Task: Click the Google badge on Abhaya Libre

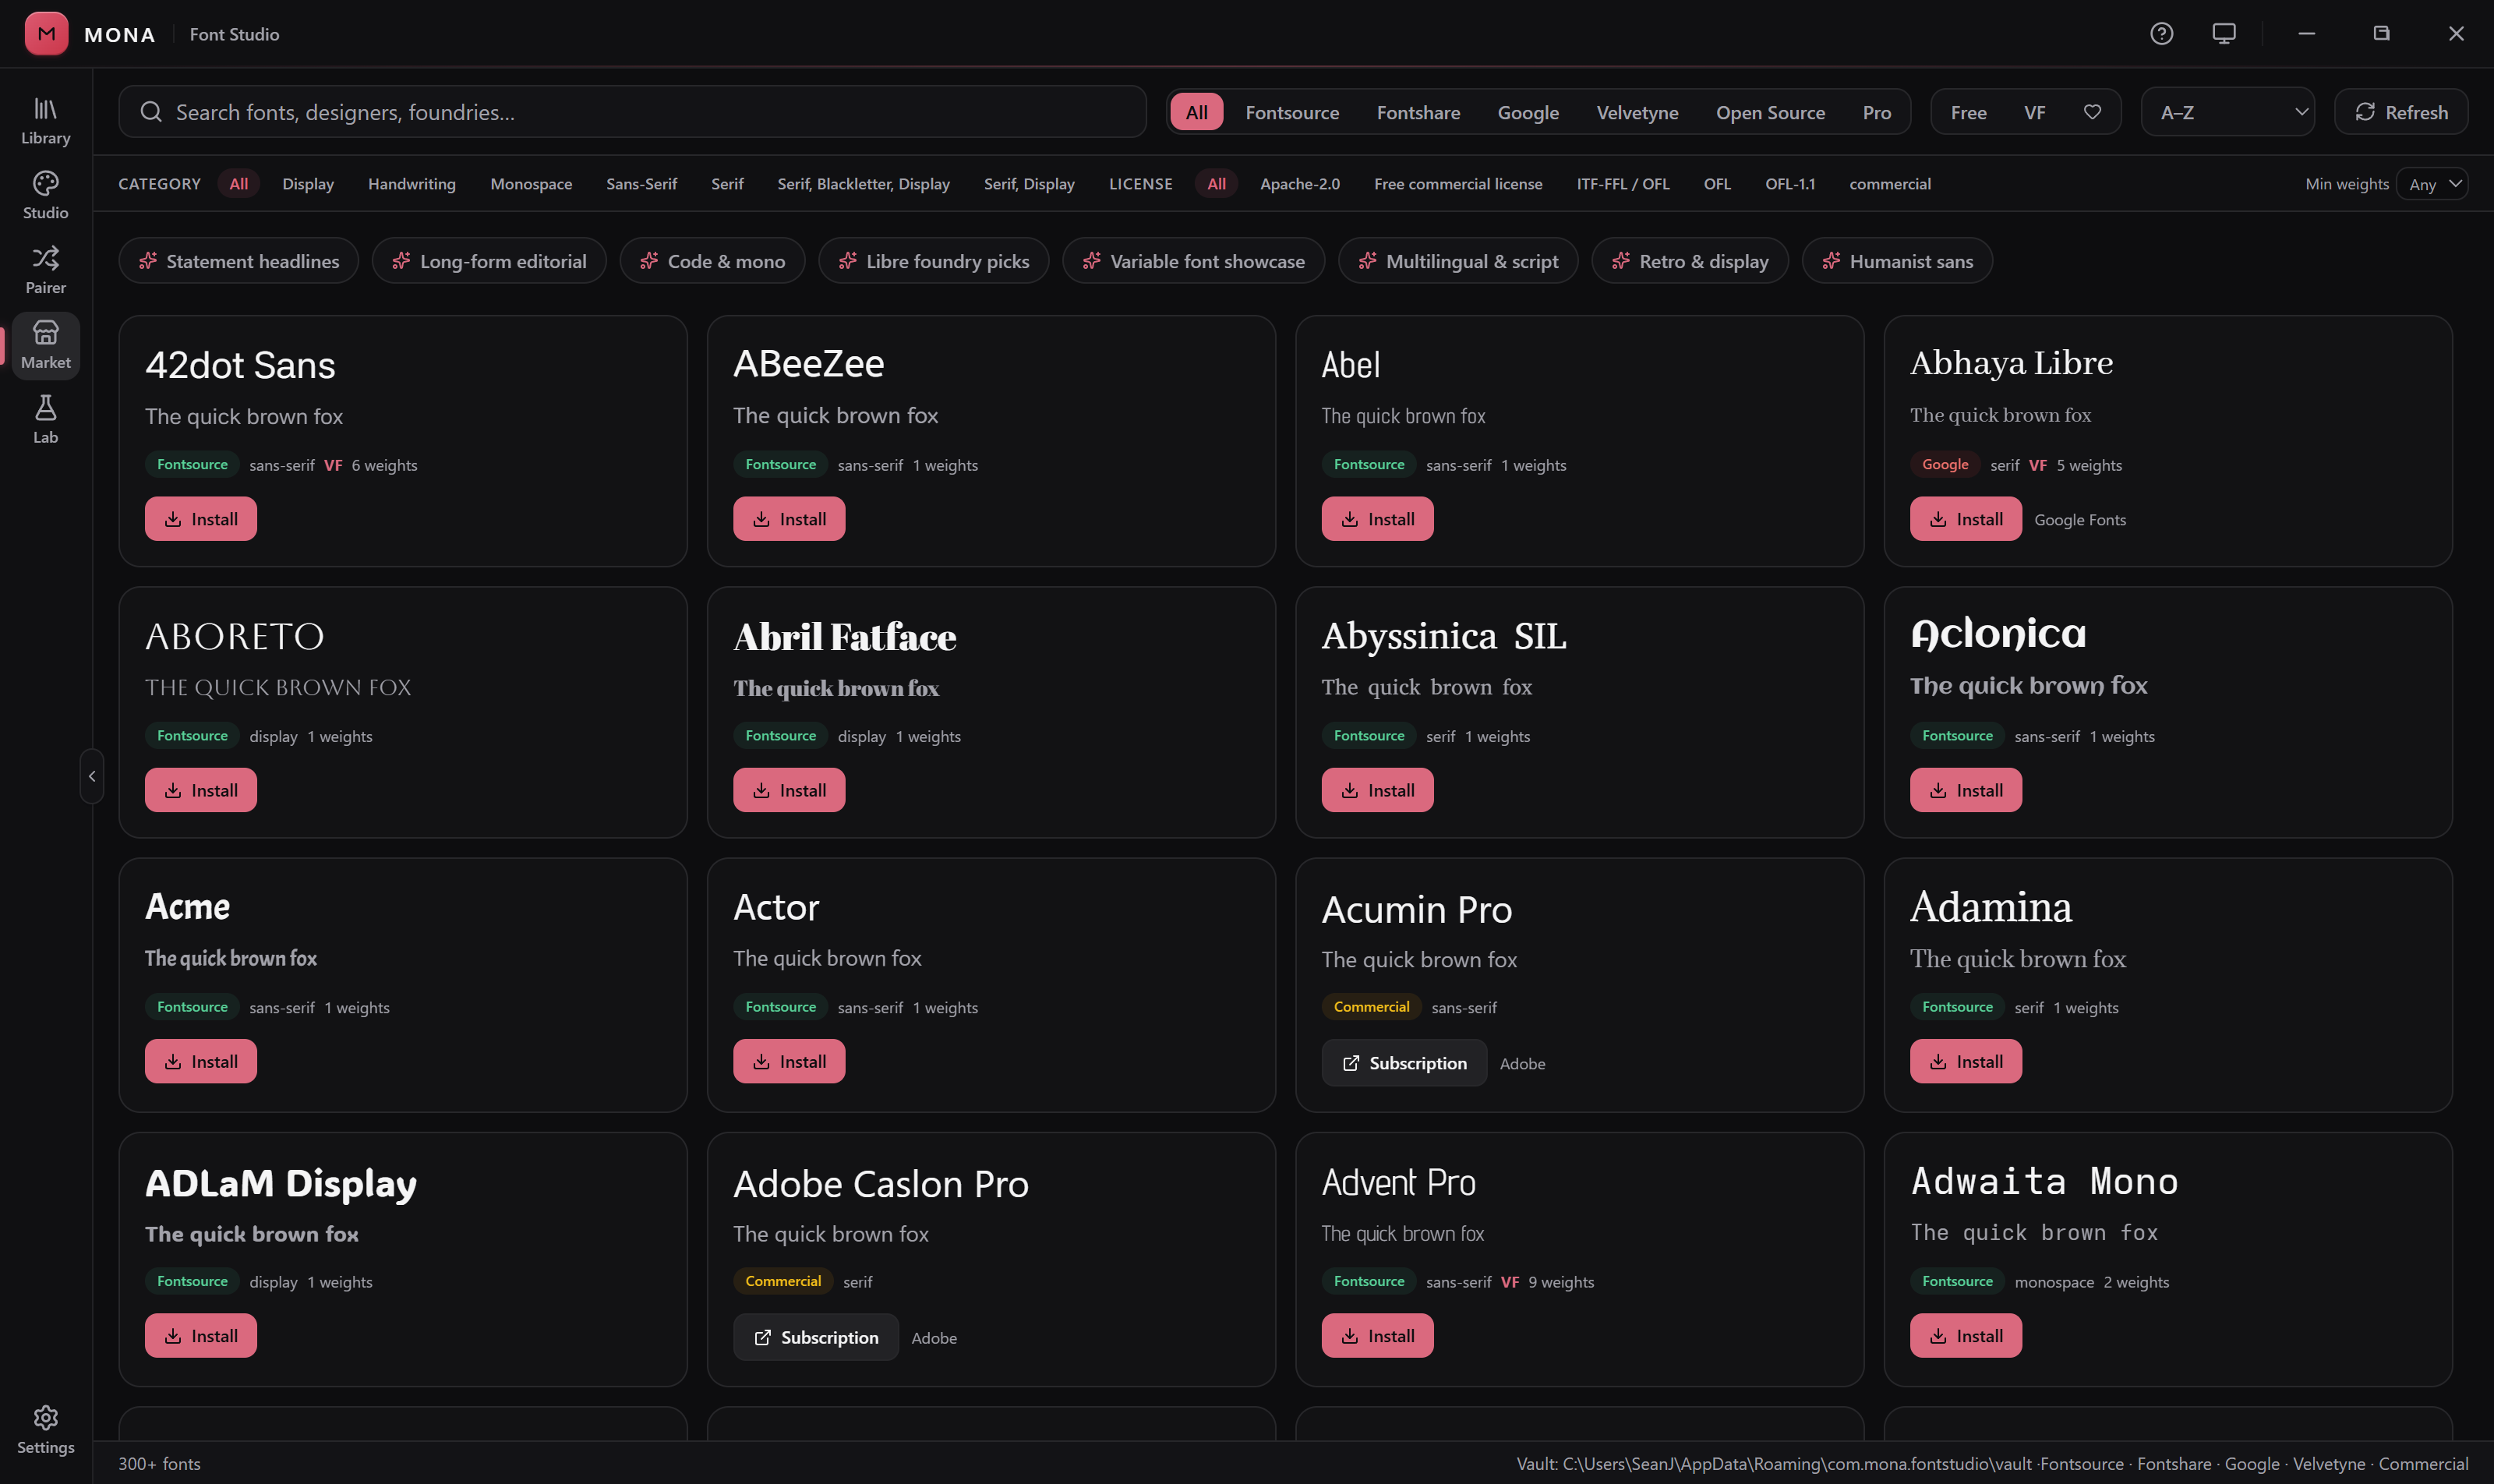Action: [1944, 464]
